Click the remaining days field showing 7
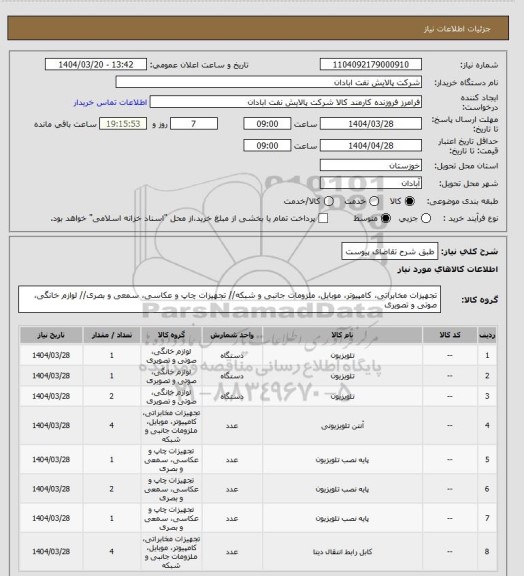 point(194,124)
